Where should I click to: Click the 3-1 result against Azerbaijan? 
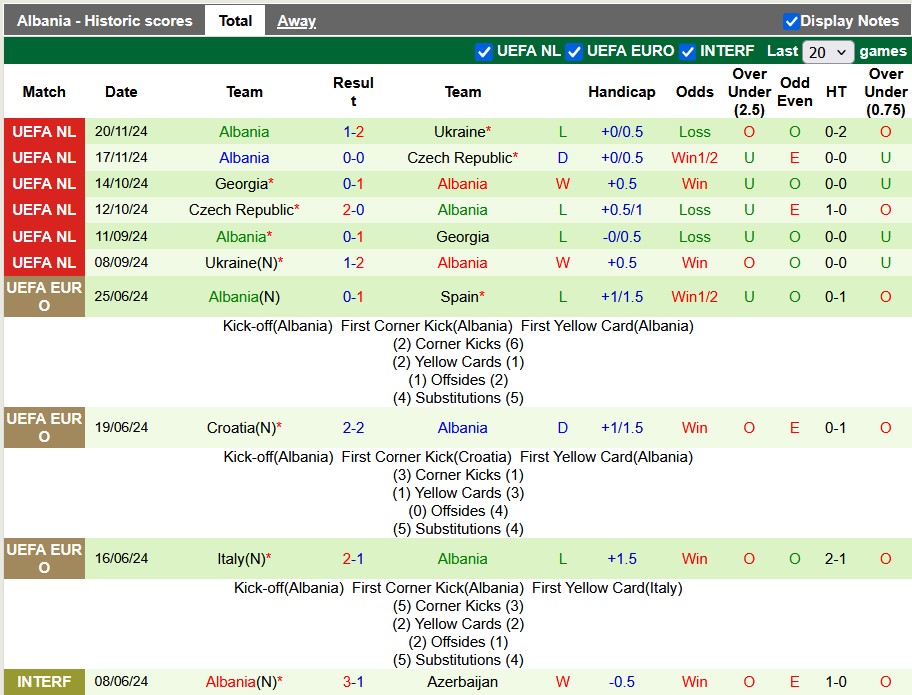tap(353, 682)
